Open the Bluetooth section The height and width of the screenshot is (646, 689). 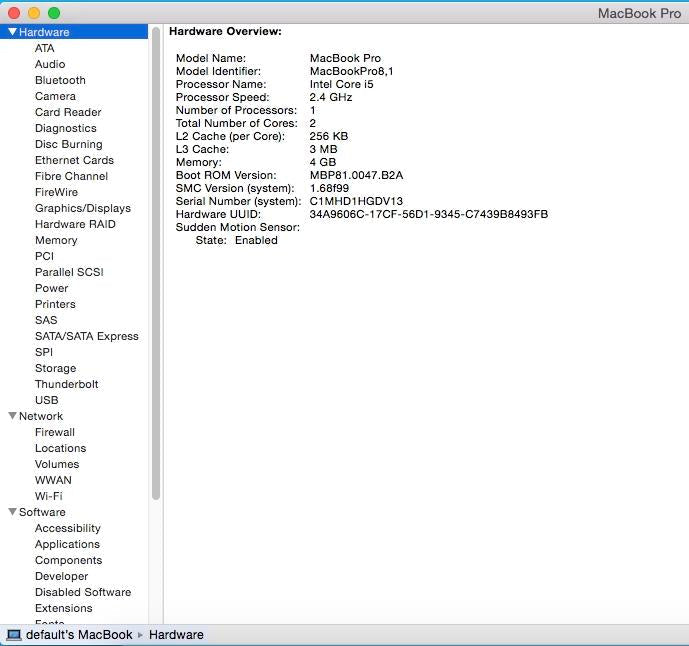pyautogui.click(x=60, y=80)
